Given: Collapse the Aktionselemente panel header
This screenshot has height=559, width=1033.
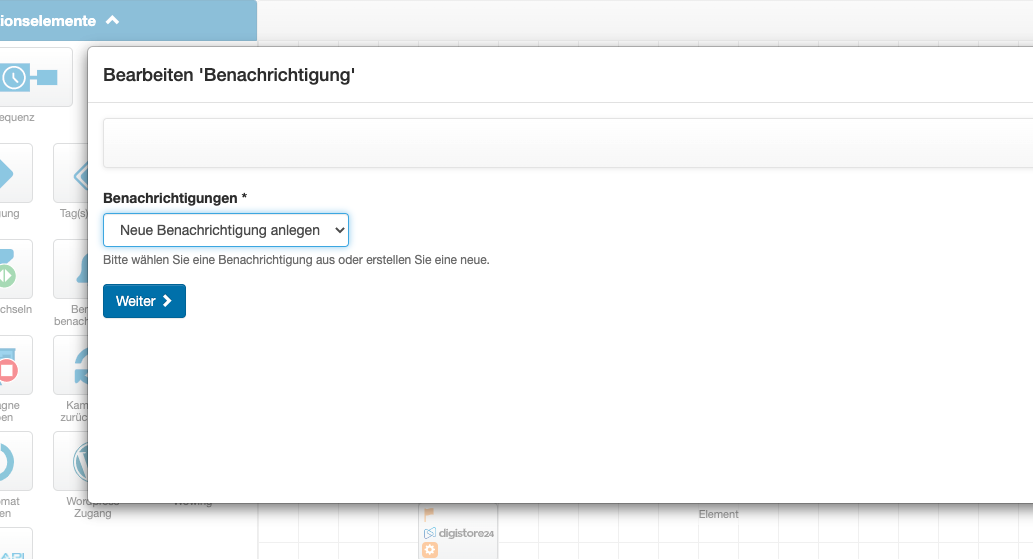Looking at the screenshot, I should 112,20.
